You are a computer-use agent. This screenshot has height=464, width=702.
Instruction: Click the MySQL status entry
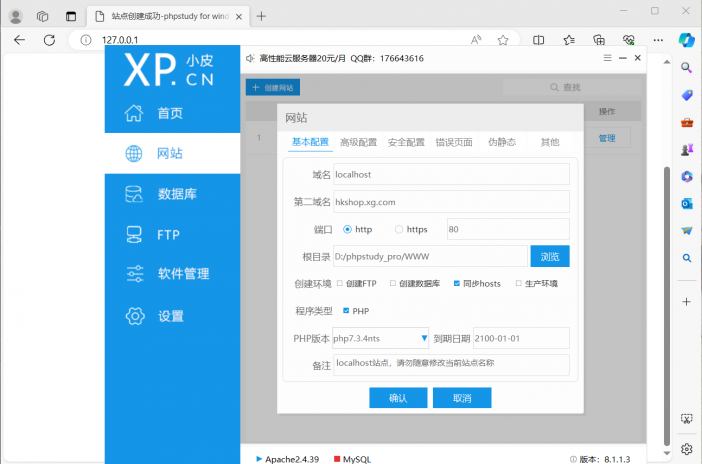click(352, 459)
